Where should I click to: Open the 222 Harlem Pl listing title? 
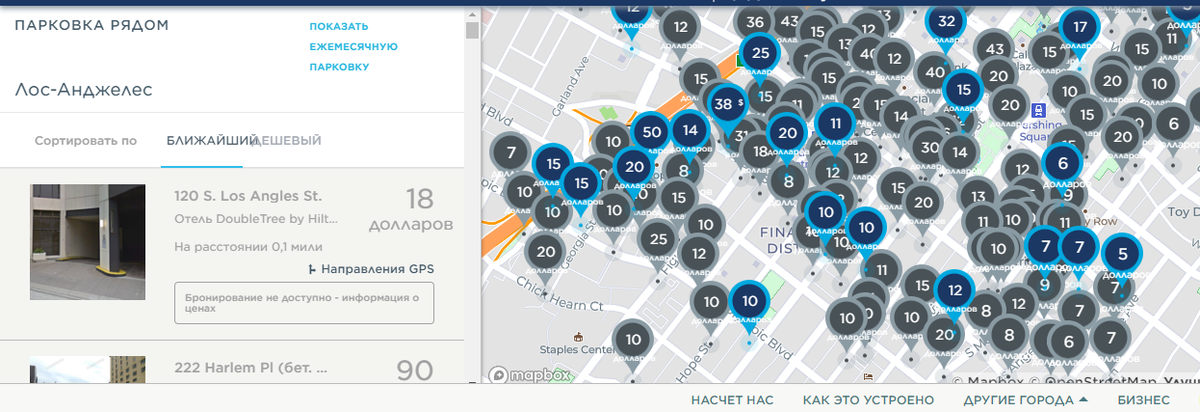click(x=250, y=369)
